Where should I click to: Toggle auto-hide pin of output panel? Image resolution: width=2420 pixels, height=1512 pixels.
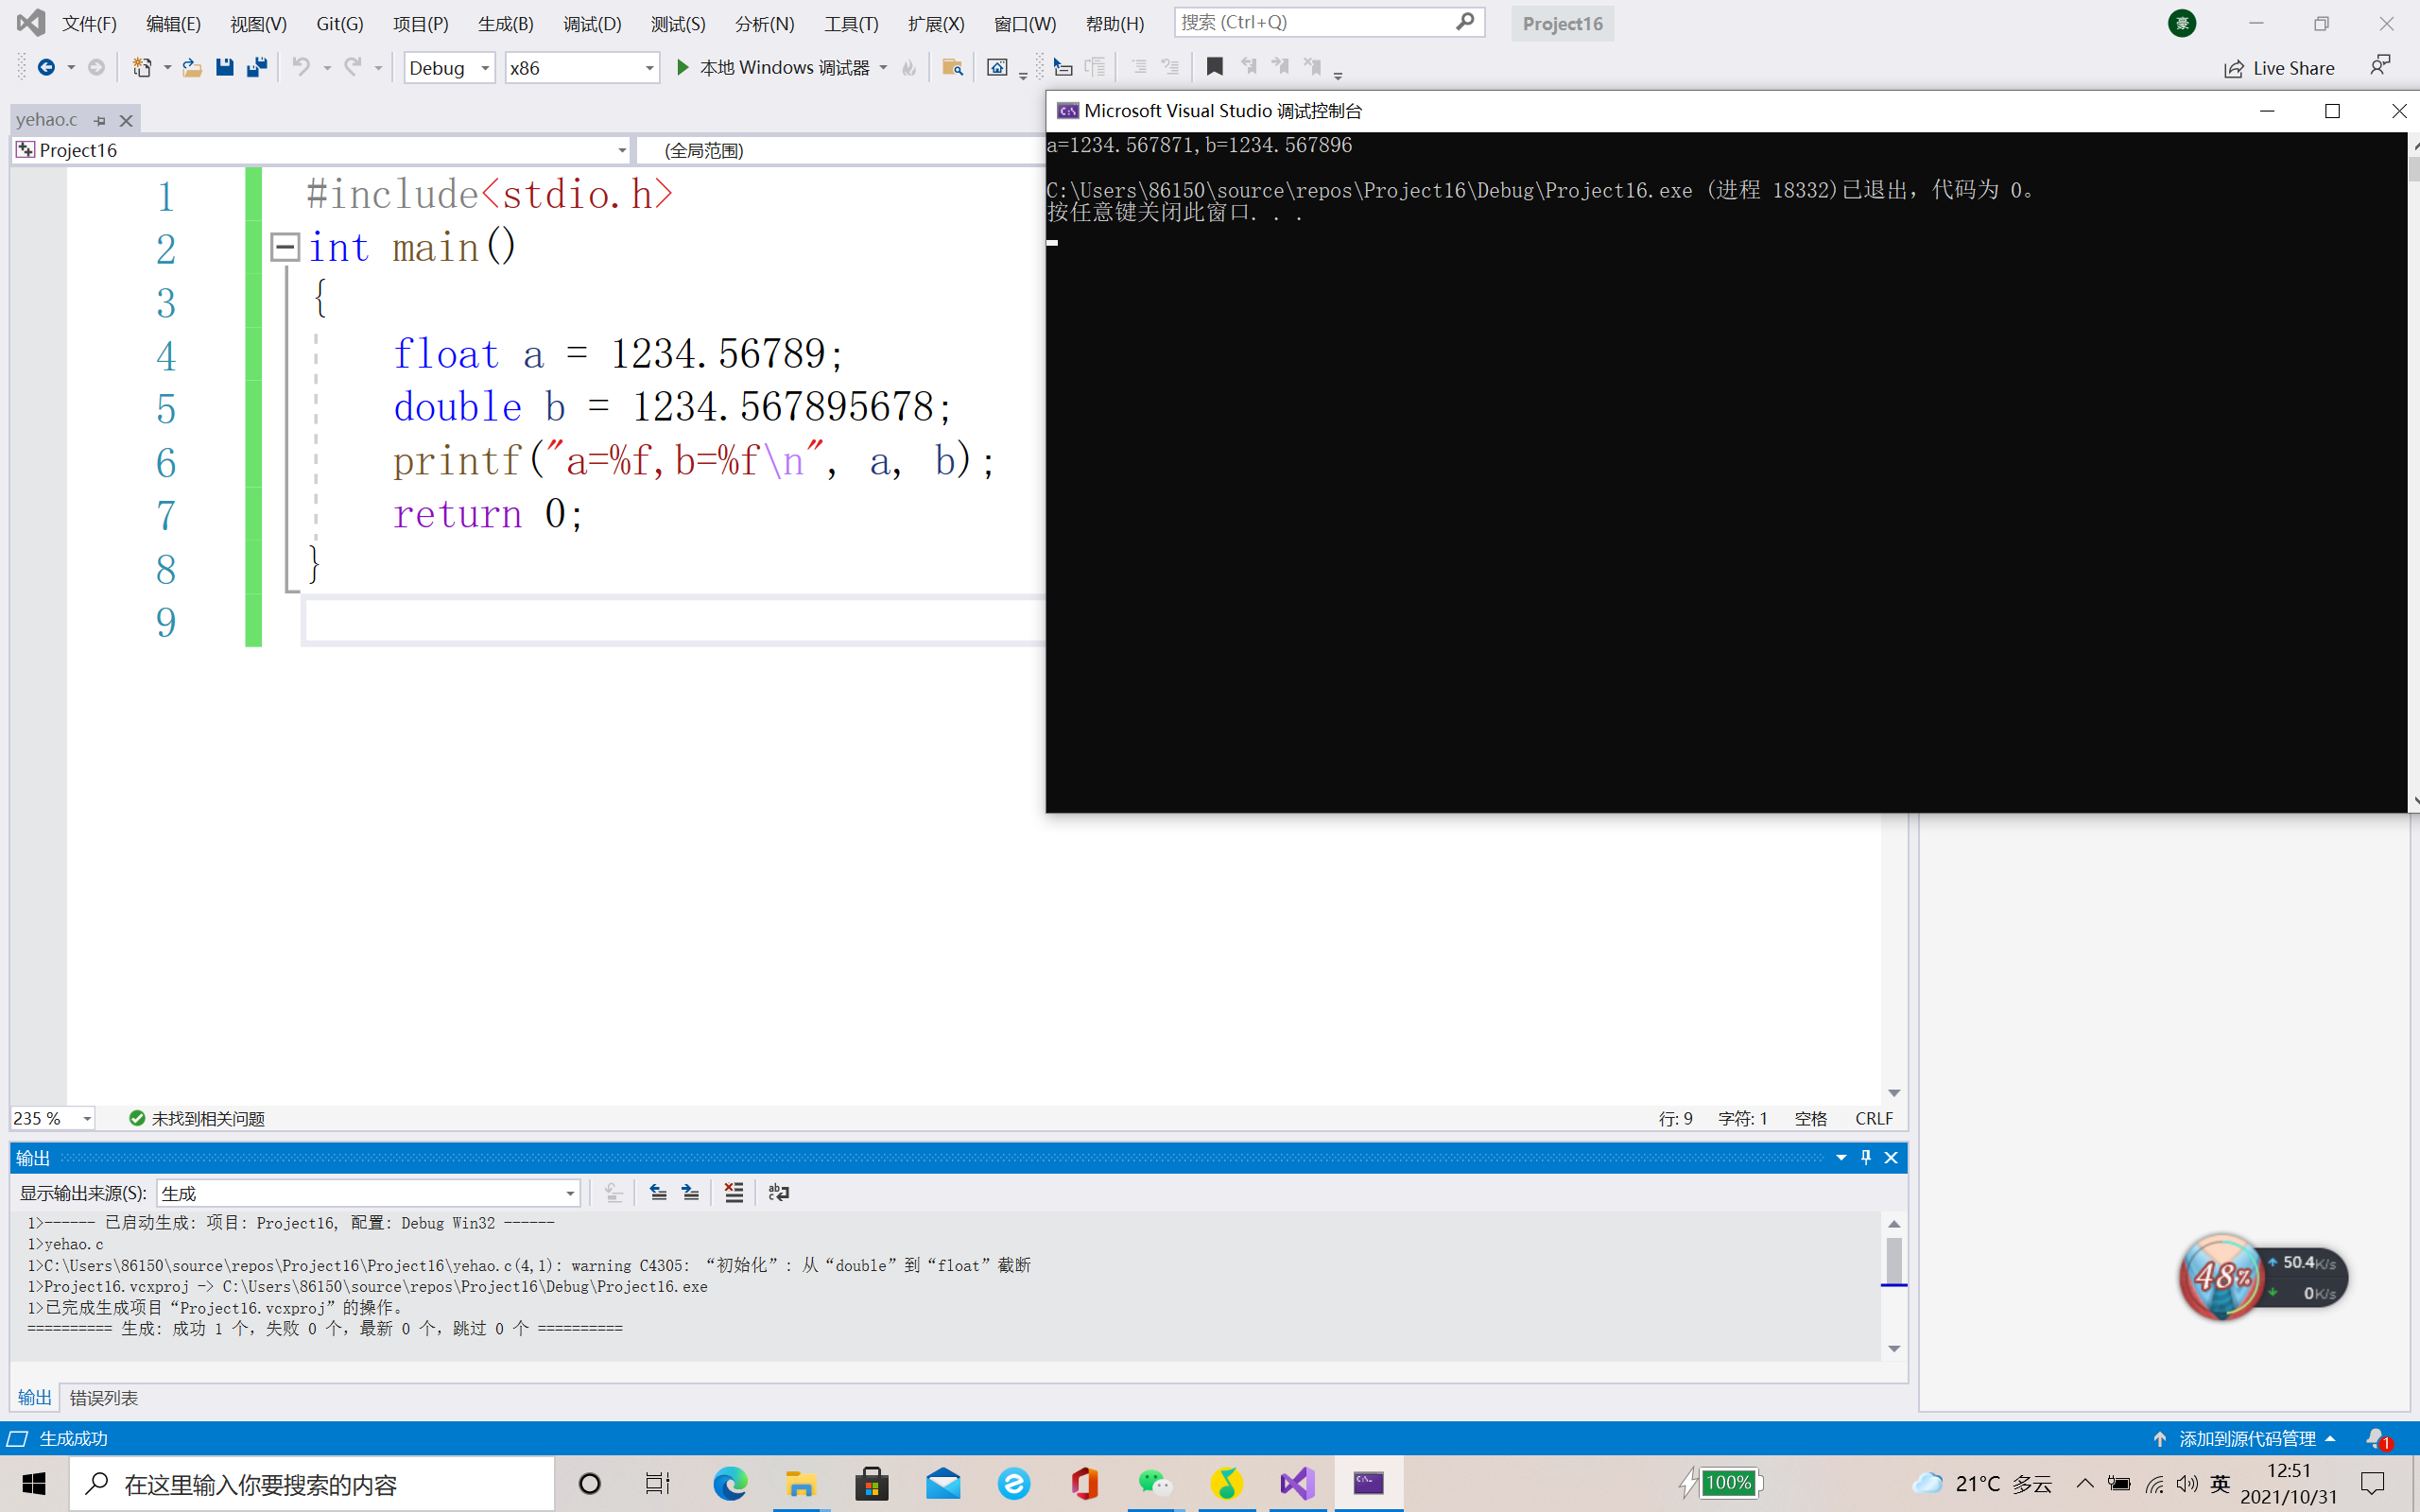coord(1865,1157)
